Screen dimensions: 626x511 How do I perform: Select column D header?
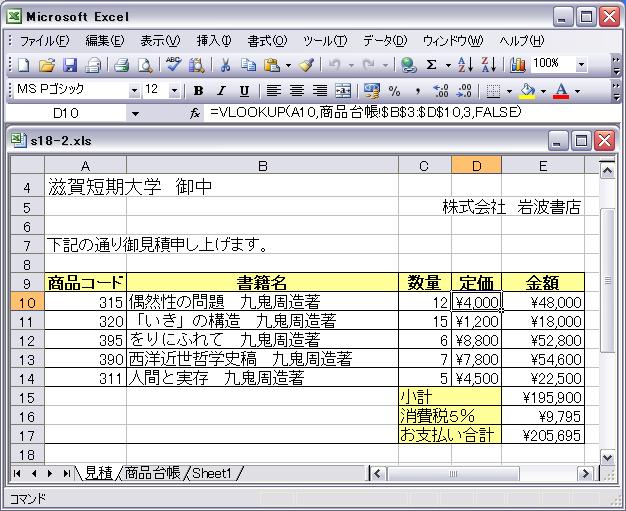[476, 165]
